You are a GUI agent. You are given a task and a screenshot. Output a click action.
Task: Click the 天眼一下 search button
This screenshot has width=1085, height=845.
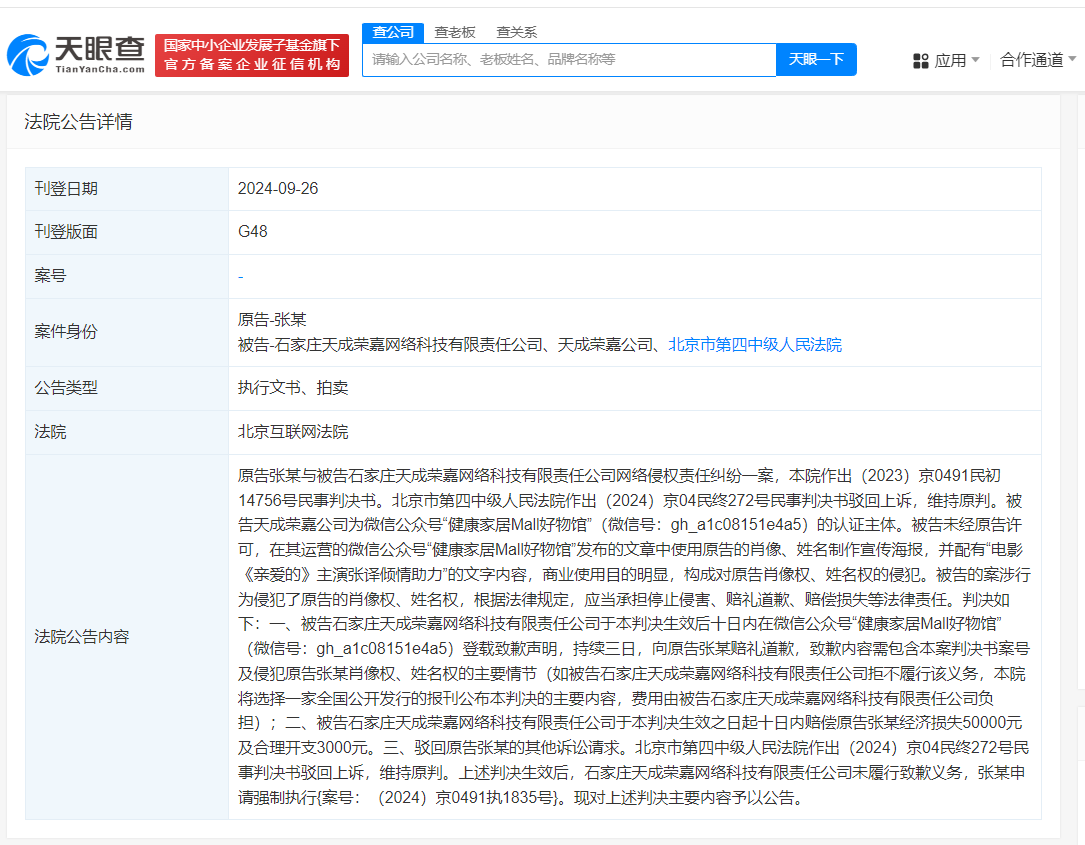816,60
